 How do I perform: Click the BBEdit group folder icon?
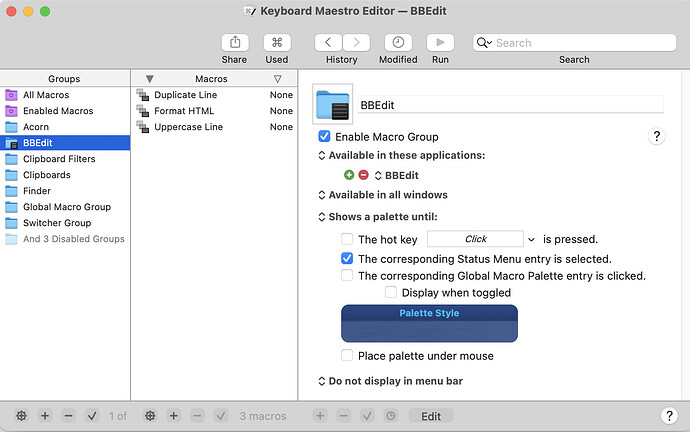click(333, 104)
